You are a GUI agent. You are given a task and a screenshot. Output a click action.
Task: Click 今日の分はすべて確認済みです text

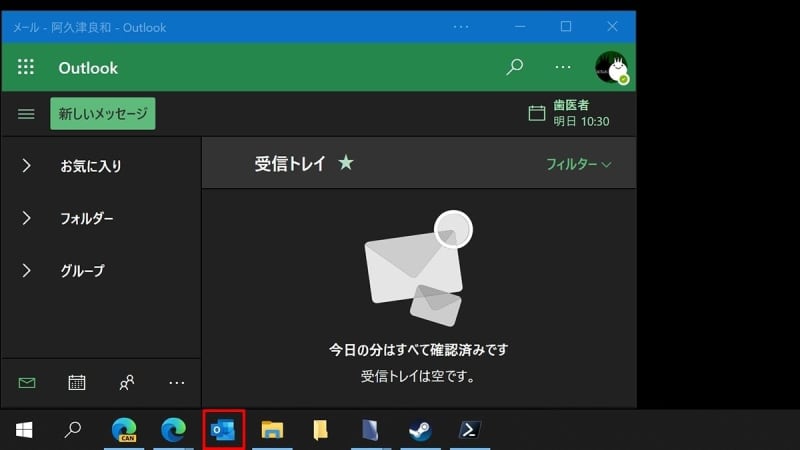point(418,350)
